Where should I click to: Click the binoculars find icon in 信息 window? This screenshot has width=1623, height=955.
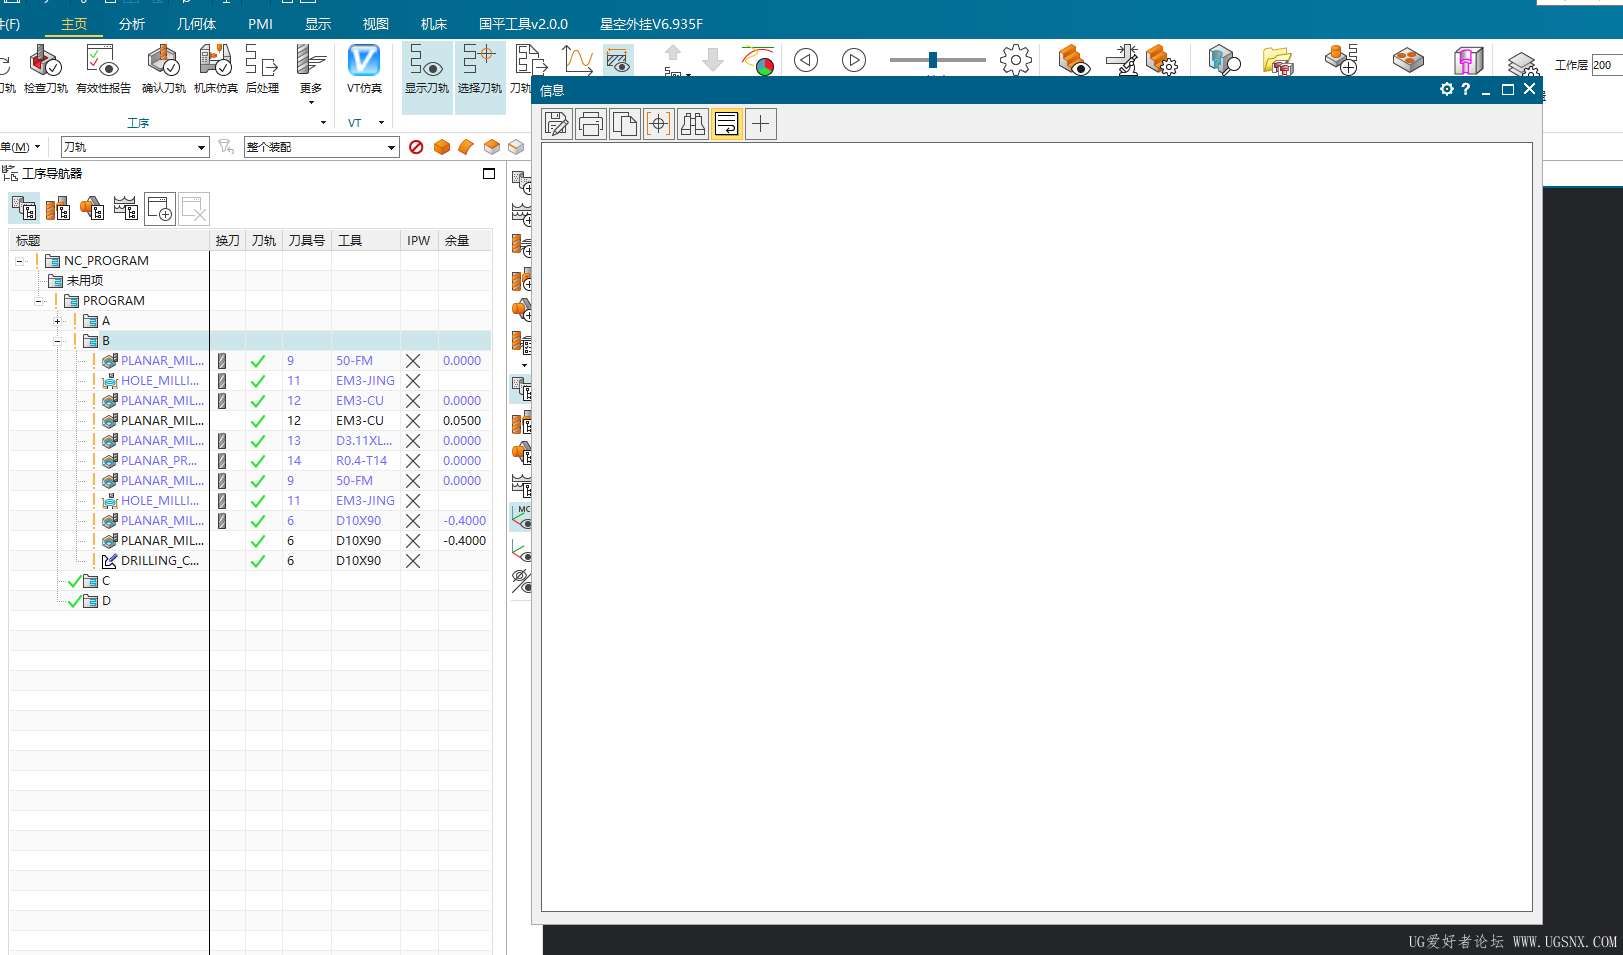click(693, 124)
